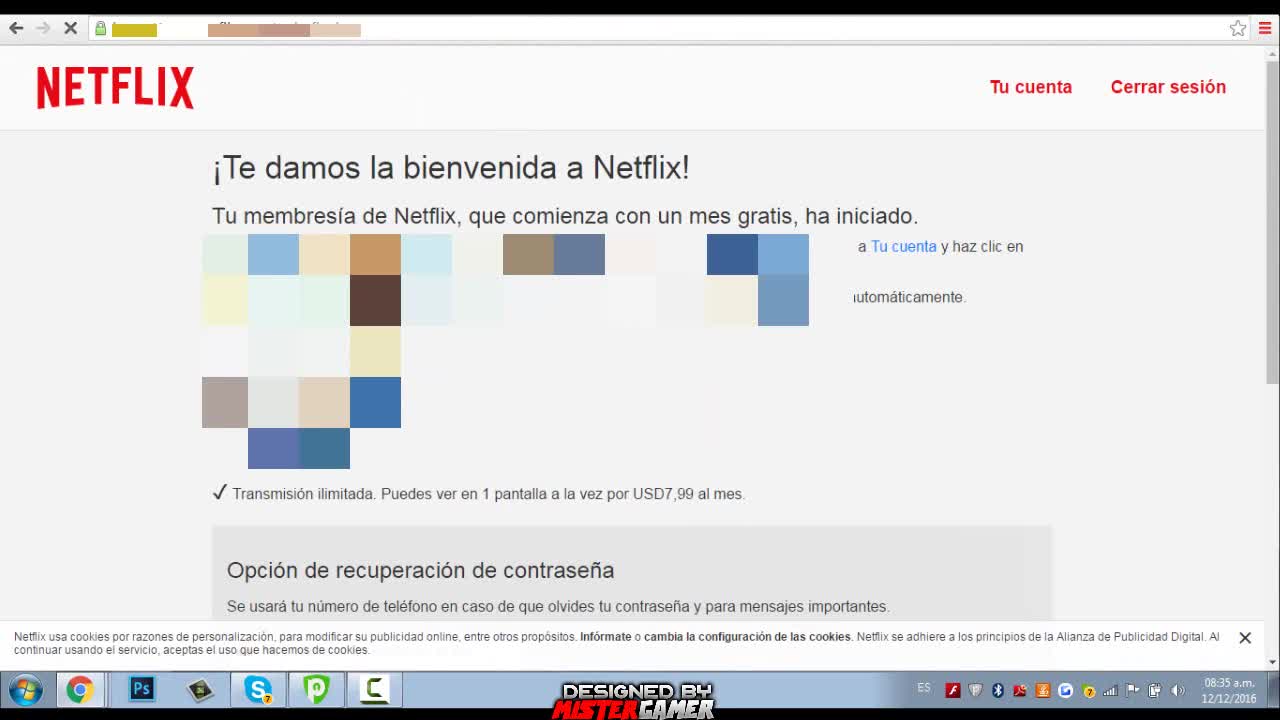The width and height of the screenshot is (1280, 720).
Task: Open the Windows Start button
Action: pyautogui.click(x=25, y=690)
